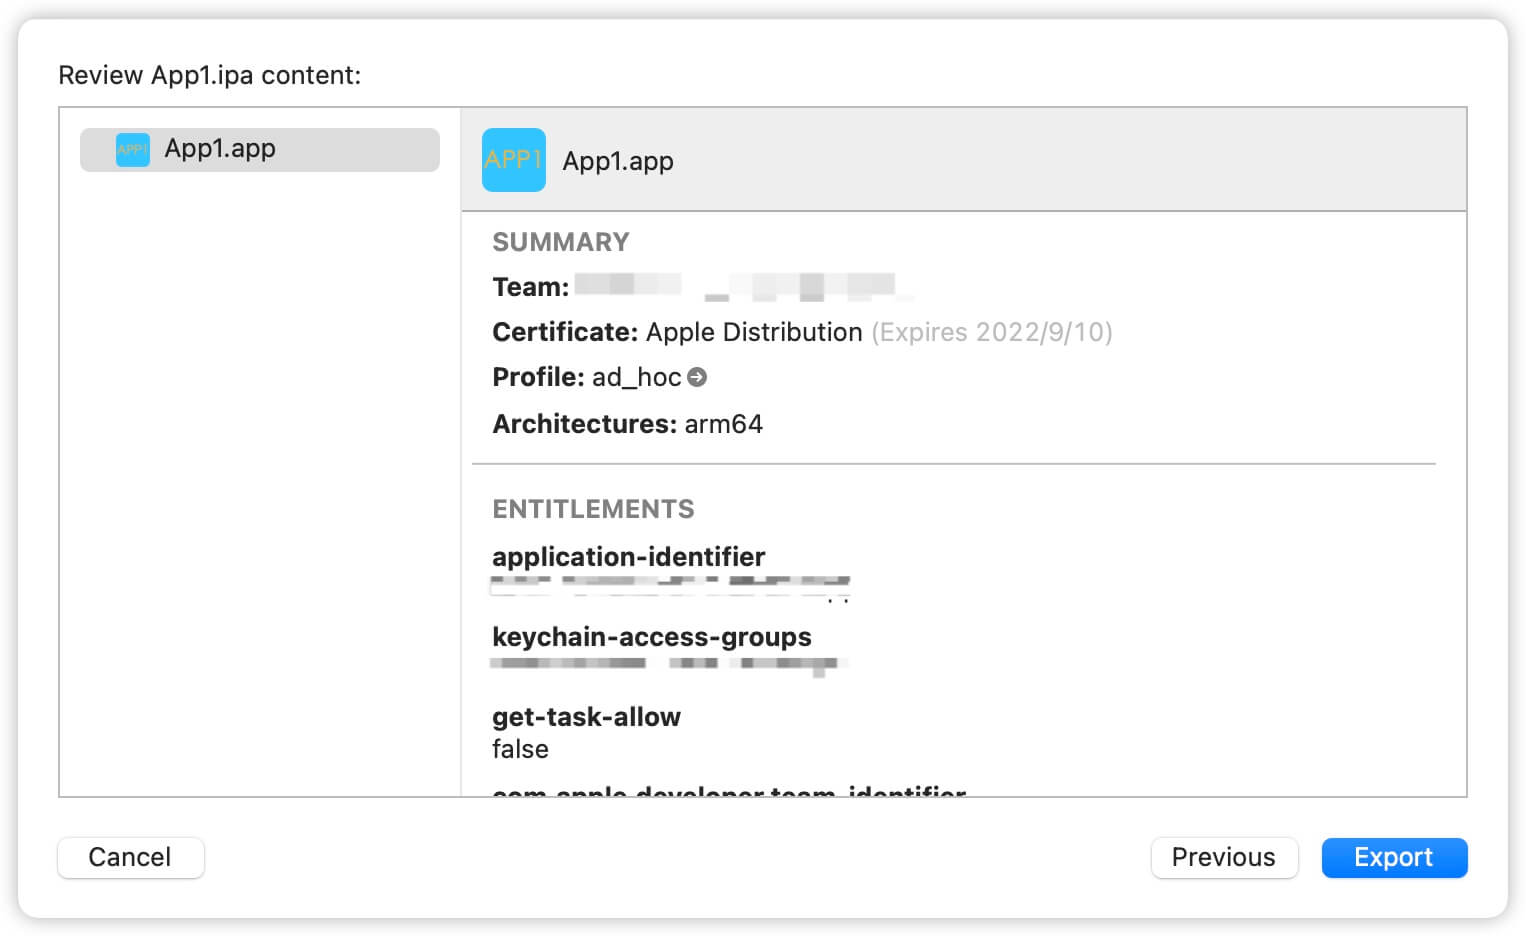Click the false value under get-task-allow
This screenshot has width=1526, height=936.
520,749
